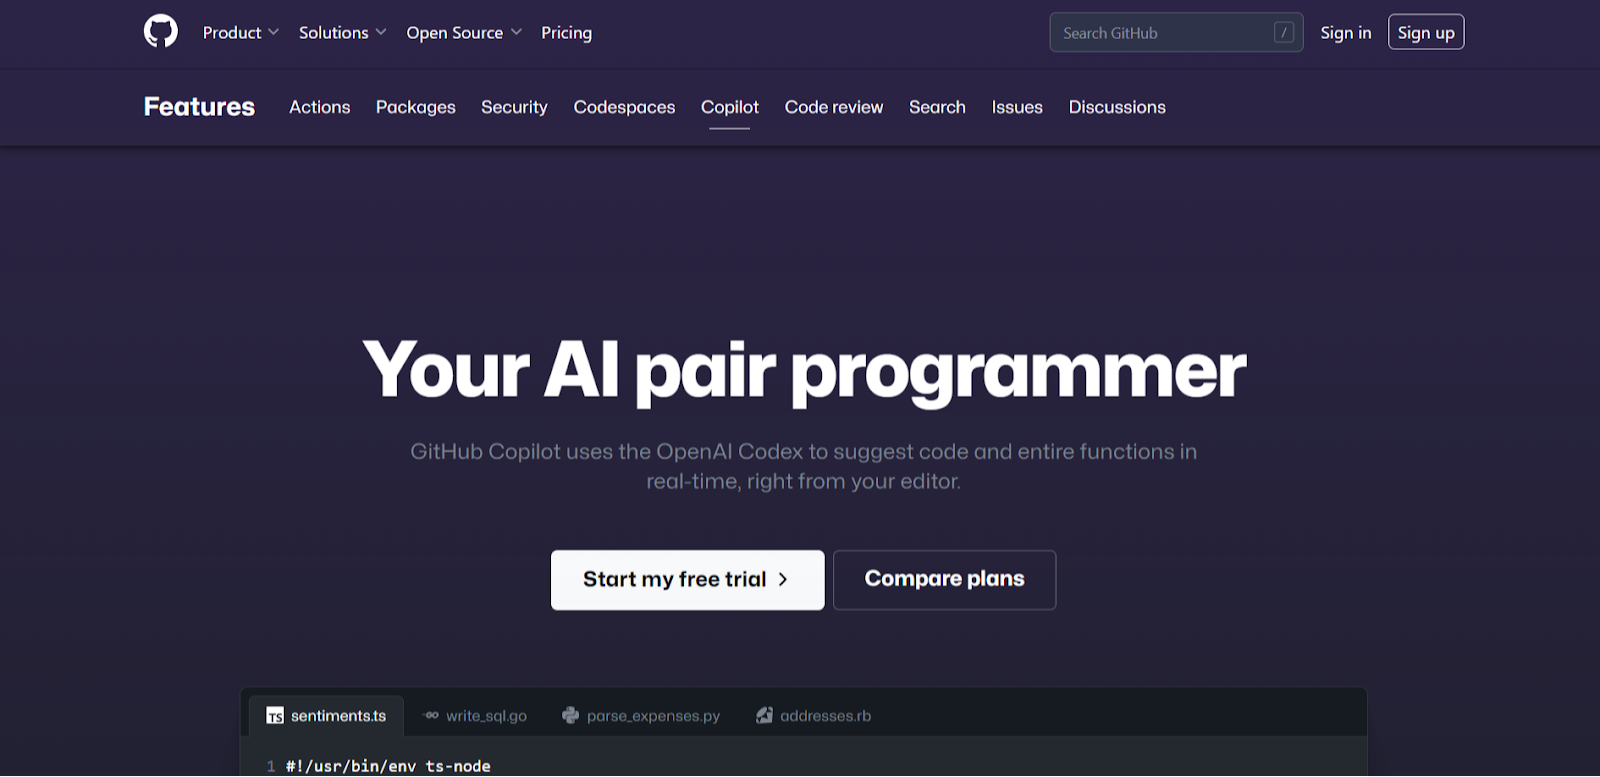
Task: Click the TypeScript icon on sentiments.ts tab
Action: coord(275,716)
